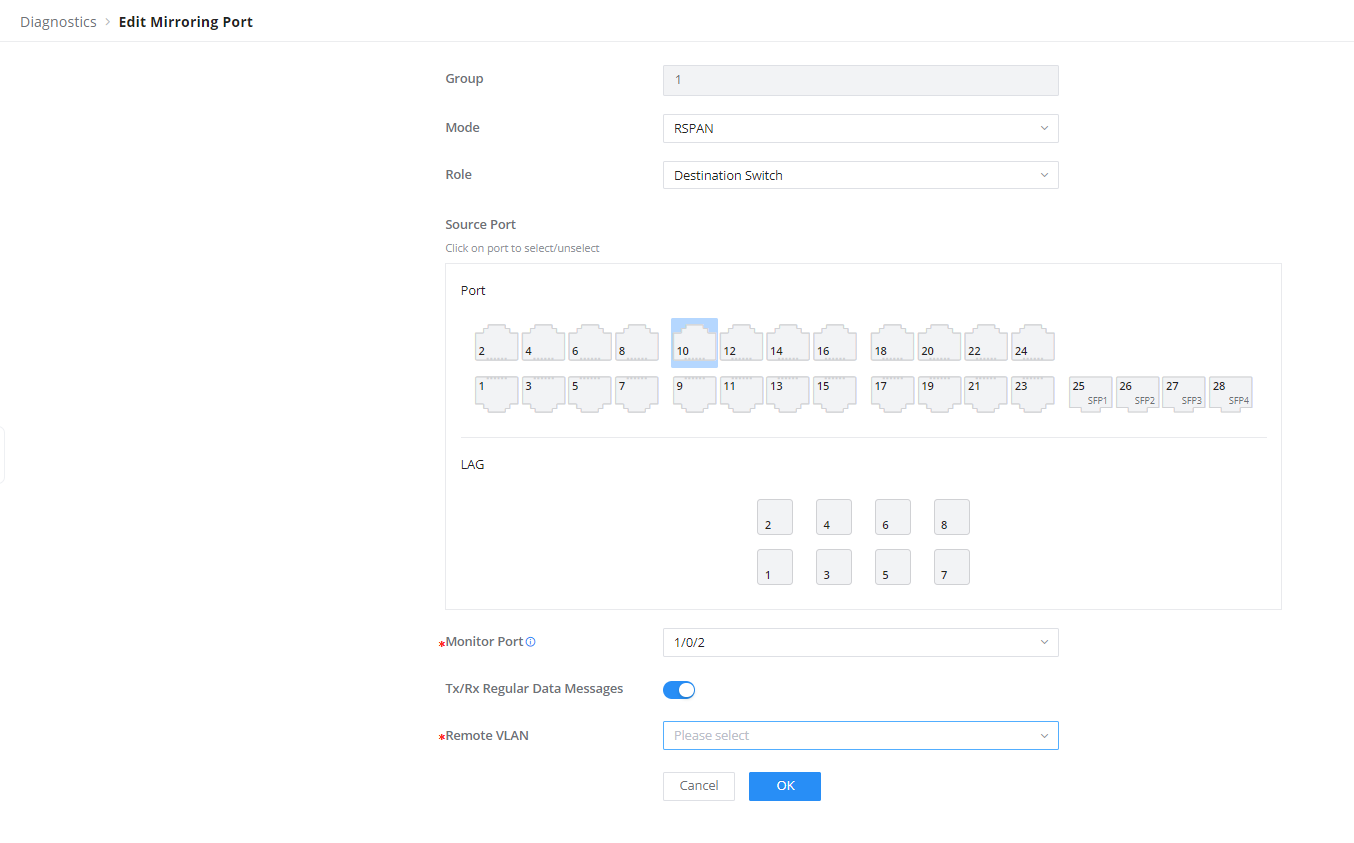Select Ethernet port 17 icon
1354x843 pixels.
892,393
